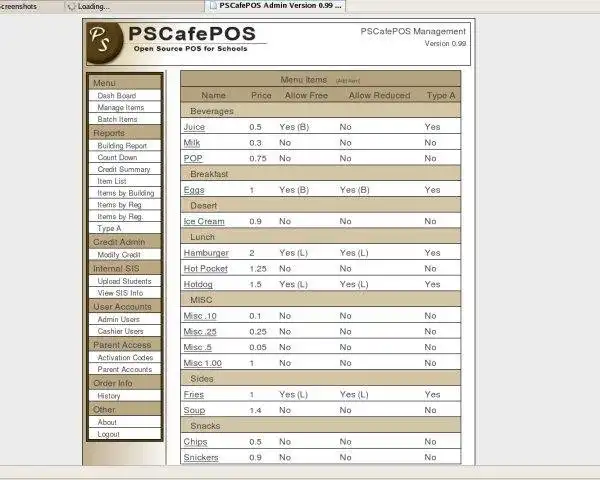600x480 pixels.
Task: Click the Price column header
Action: (261, 95)
